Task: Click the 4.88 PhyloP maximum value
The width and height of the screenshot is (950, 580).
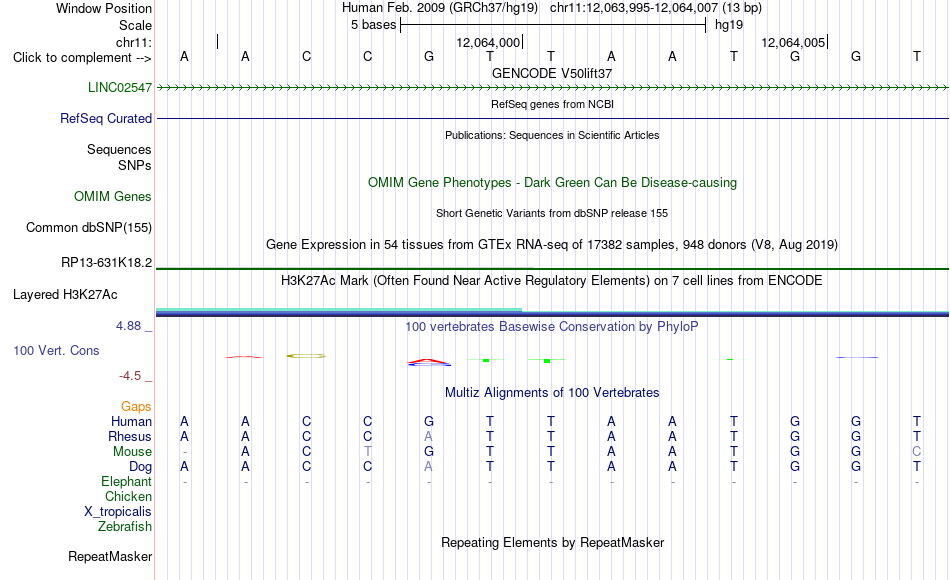Action: [x=128, y=326]
